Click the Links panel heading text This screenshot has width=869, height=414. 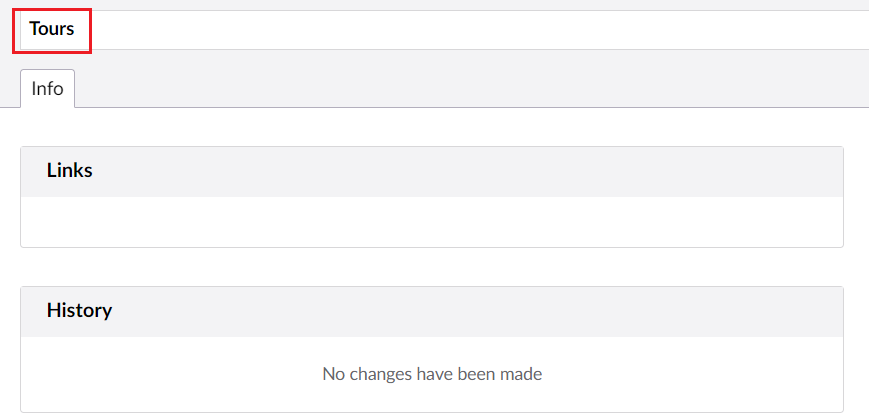pos(69,171)
